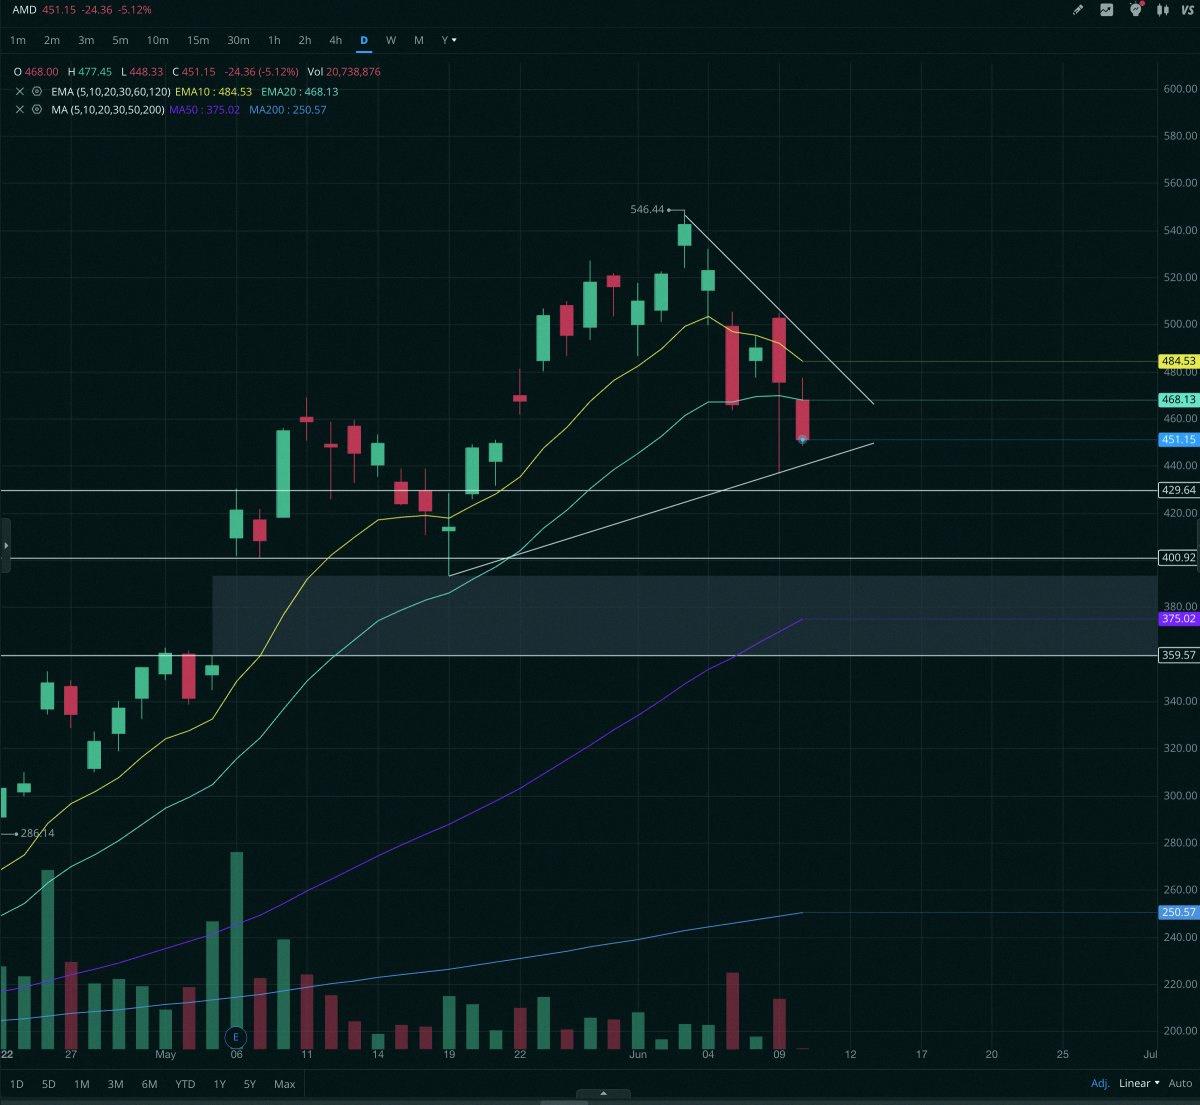1200x1105 pixels.
Task: Open the lightbulb ideas icon with red badge
Action: (x=1135, y=9)
